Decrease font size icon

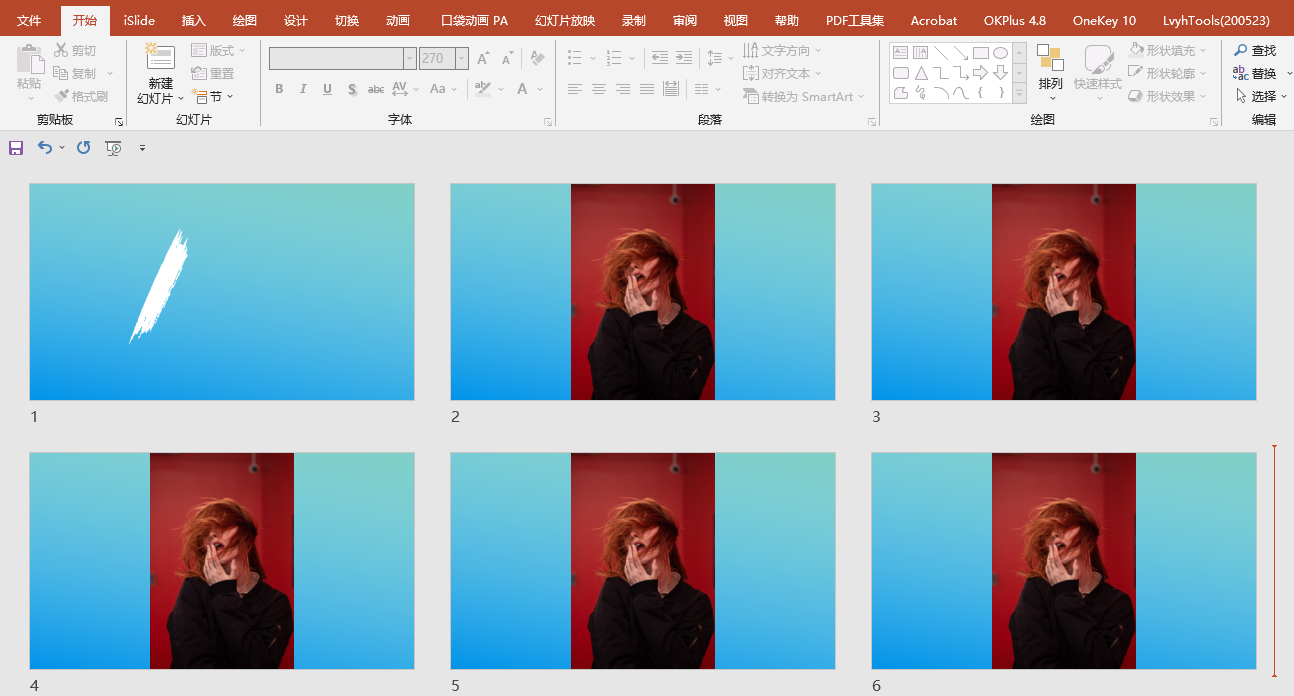pos(507,59)
